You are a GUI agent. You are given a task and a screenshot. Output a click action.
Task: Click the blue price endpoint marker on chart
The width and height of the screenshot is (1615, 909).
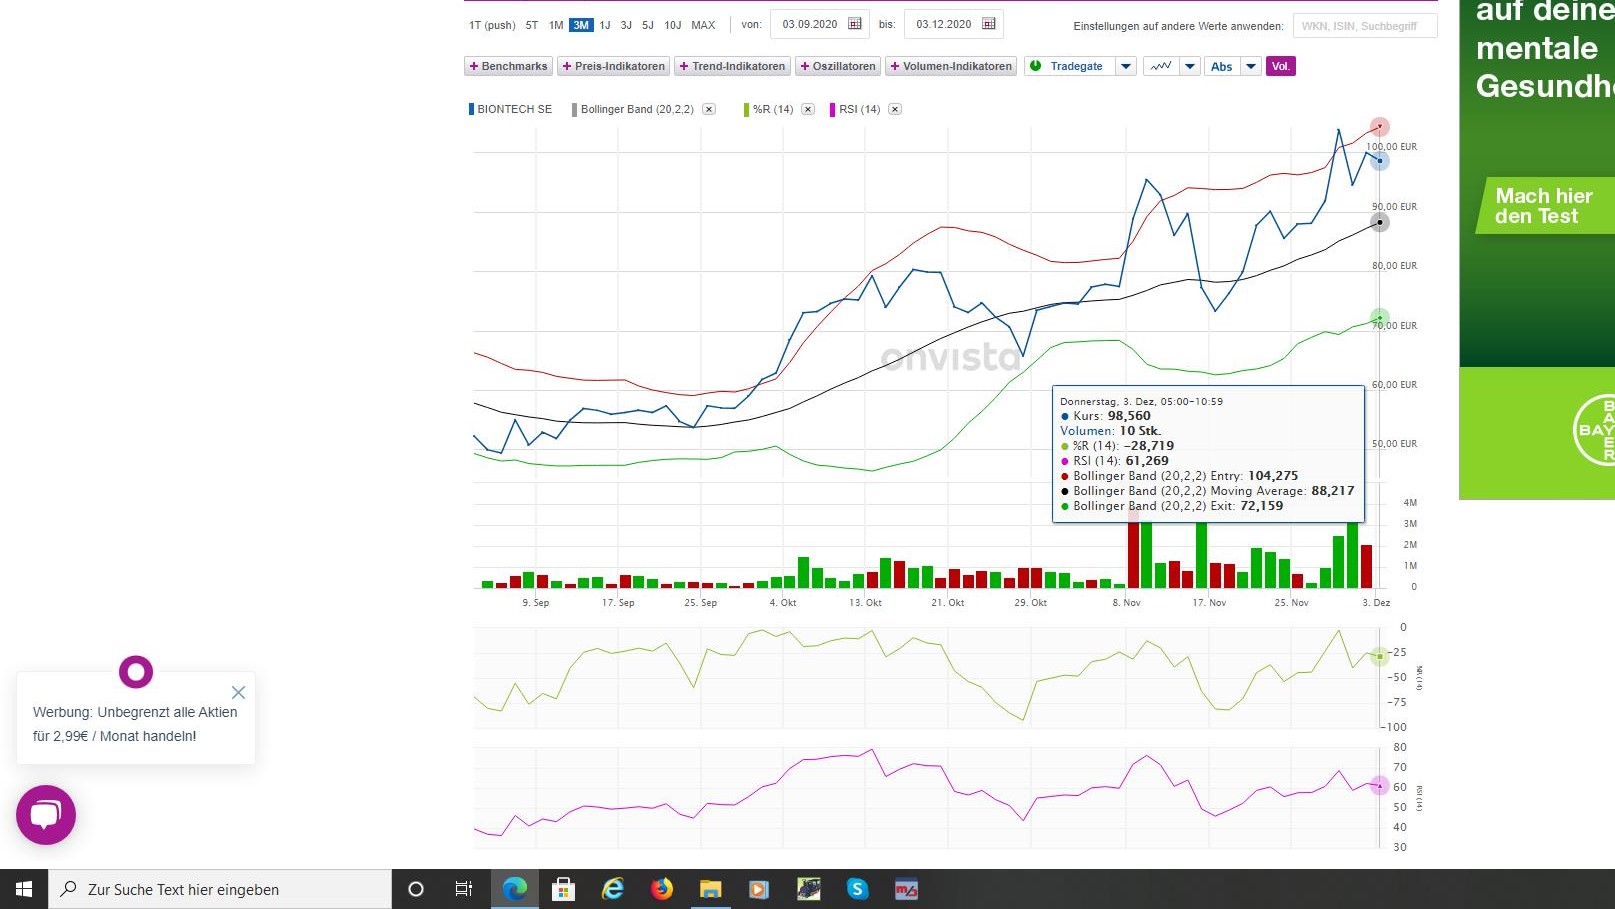click(x=1380, y=160)
